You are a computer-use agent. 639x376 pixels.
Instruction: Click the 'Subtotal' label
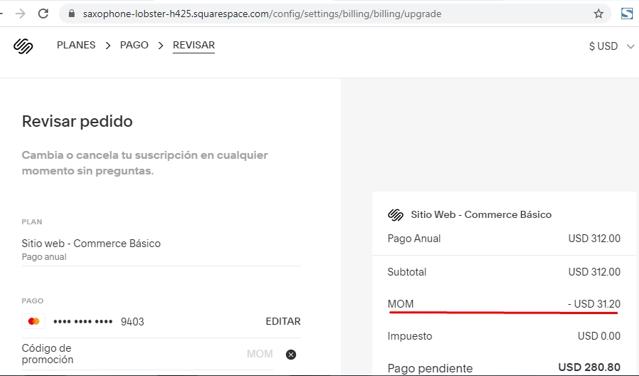(x=407, y=272)
